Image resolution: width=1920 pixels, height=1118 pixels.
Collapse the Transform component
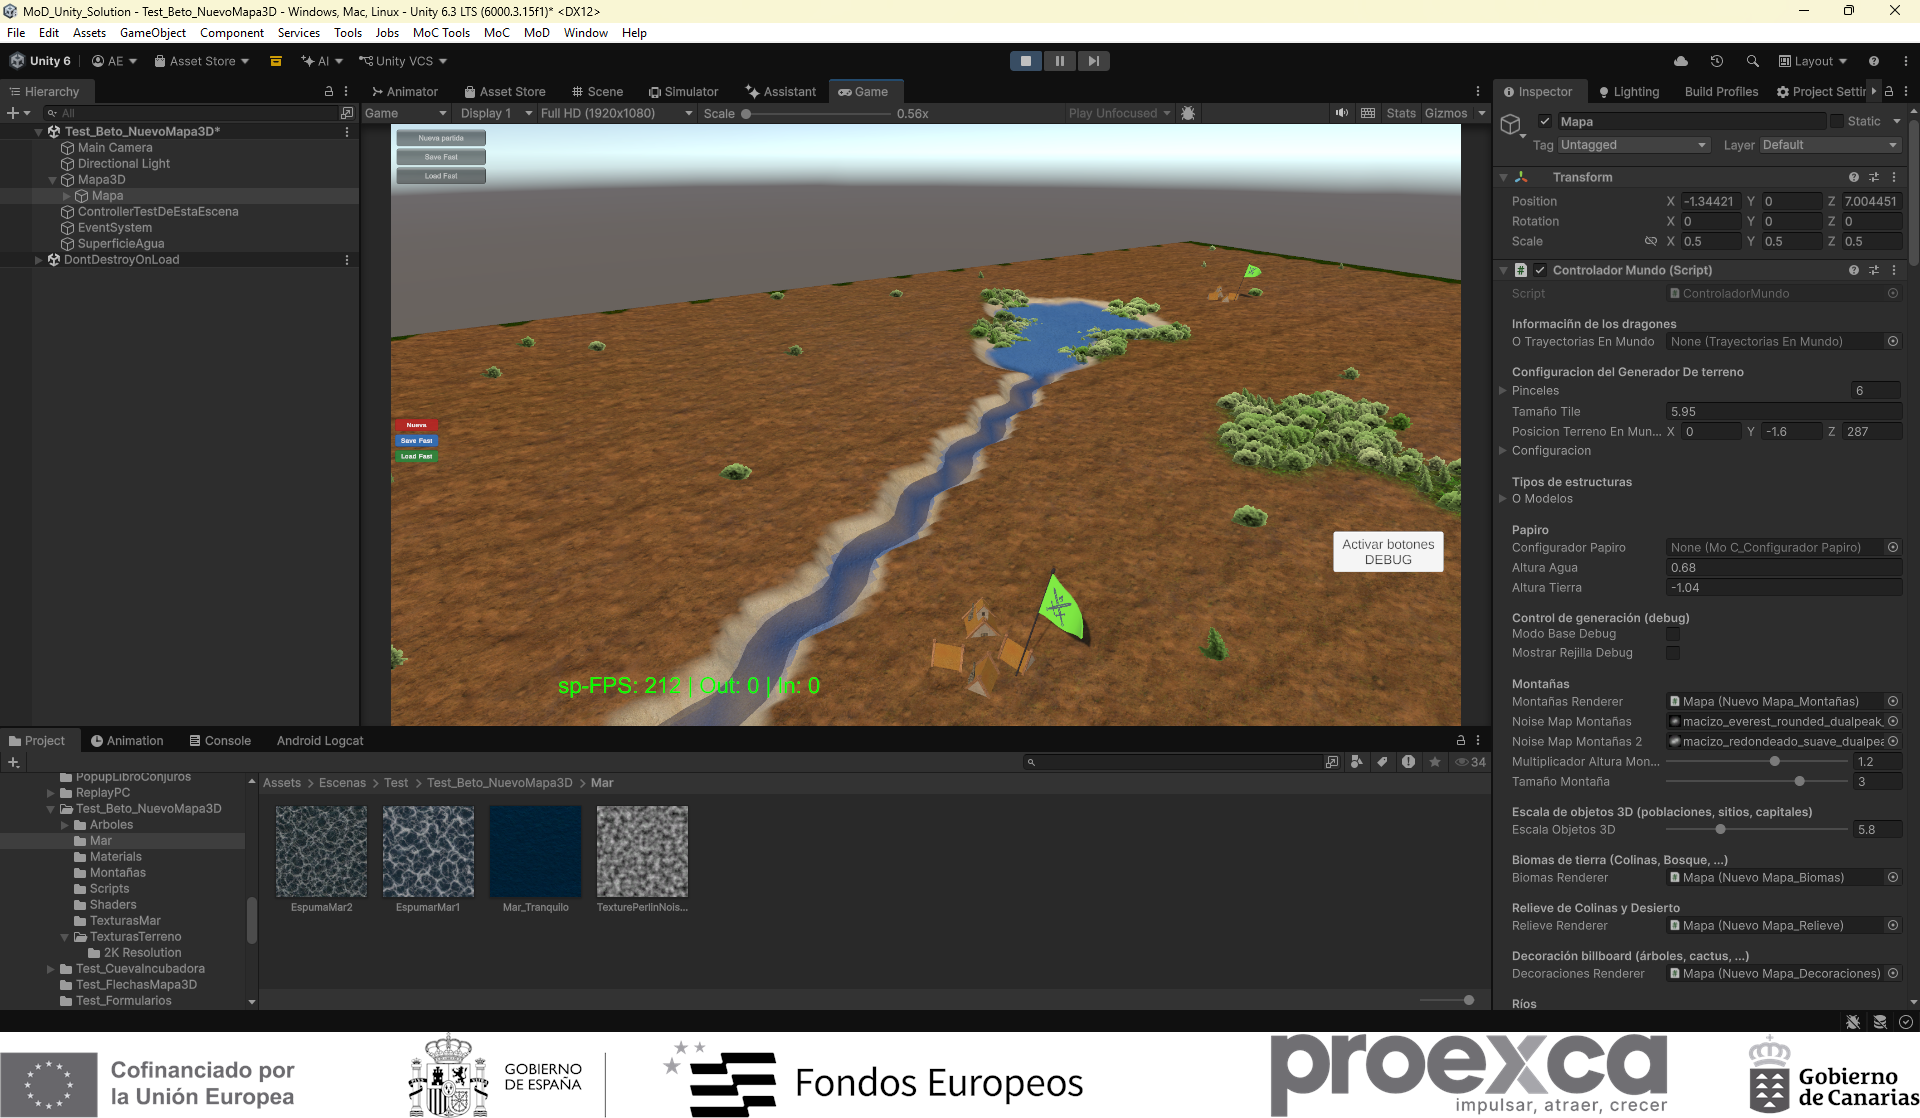point(1503,177)
